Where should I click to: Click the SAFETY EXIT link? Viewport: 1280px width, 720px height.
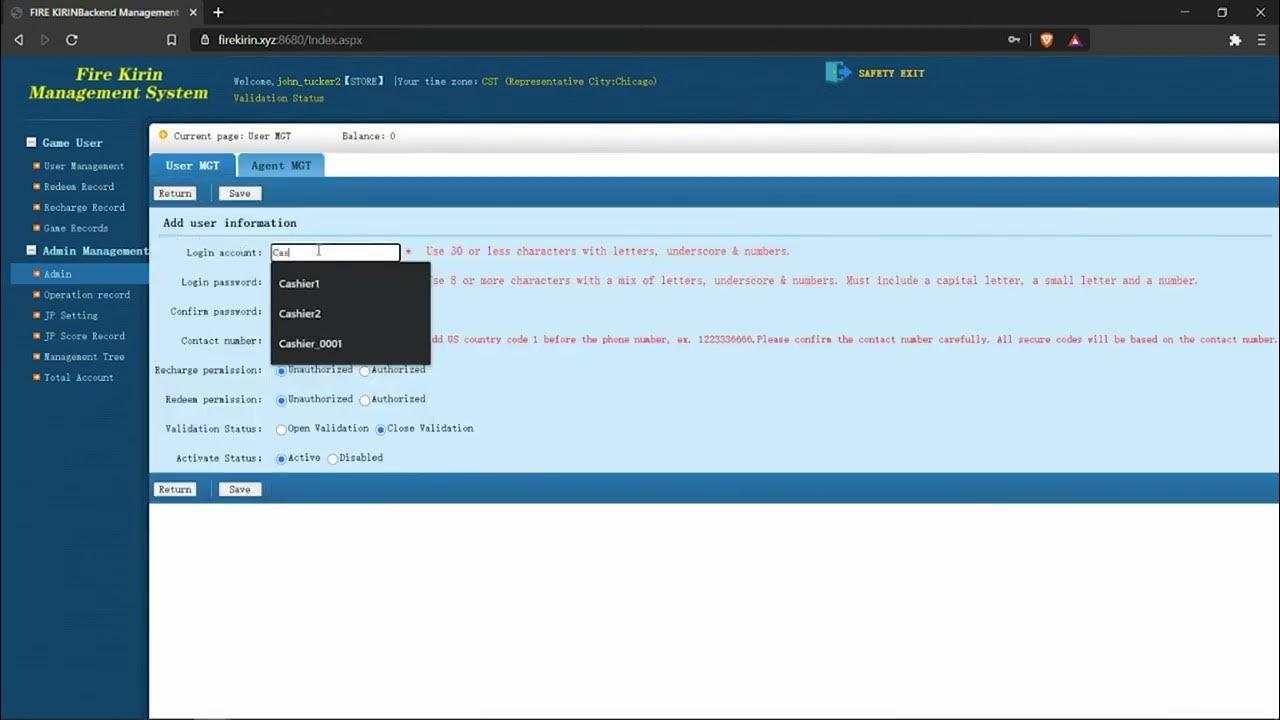891,73
